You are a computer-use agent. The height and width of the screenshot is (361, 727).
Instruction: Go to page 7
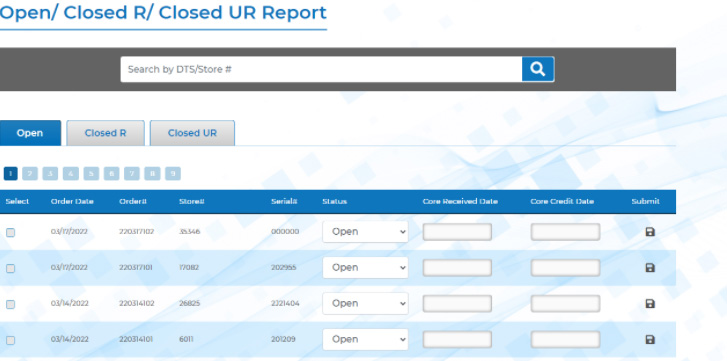click(132, 174)
